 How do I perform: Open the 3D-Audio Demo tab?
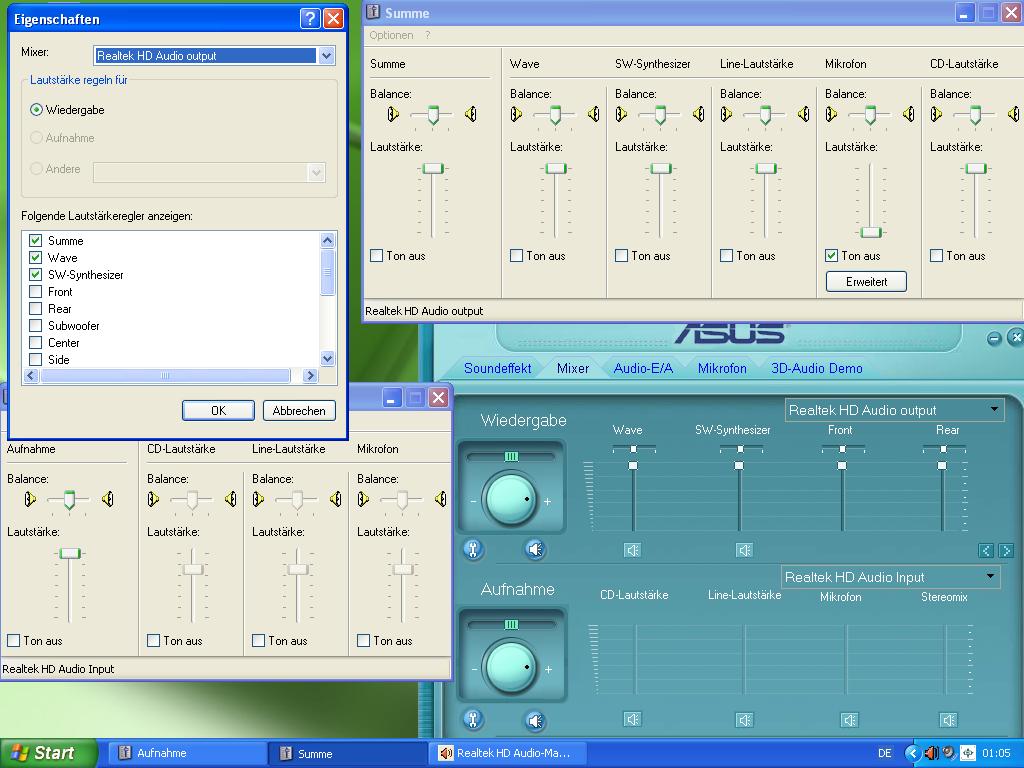pyautogui.click(x=816, y=368)
